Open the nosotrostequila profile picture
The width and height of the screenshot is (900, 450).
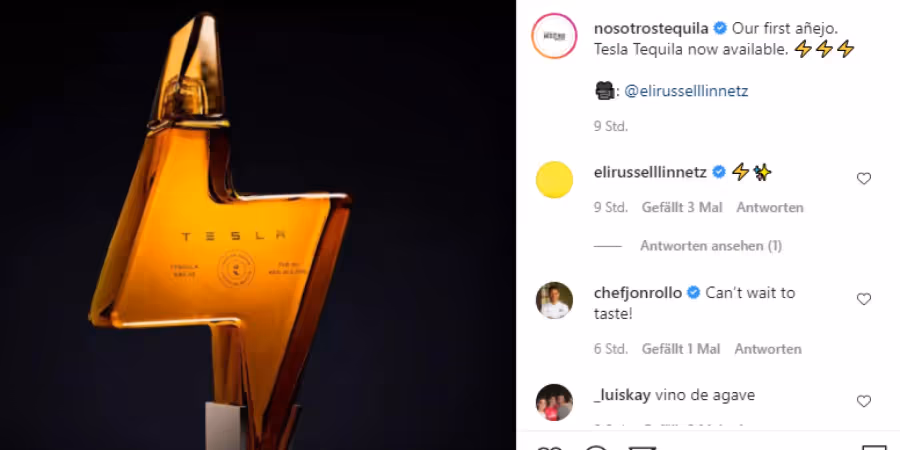554,36
